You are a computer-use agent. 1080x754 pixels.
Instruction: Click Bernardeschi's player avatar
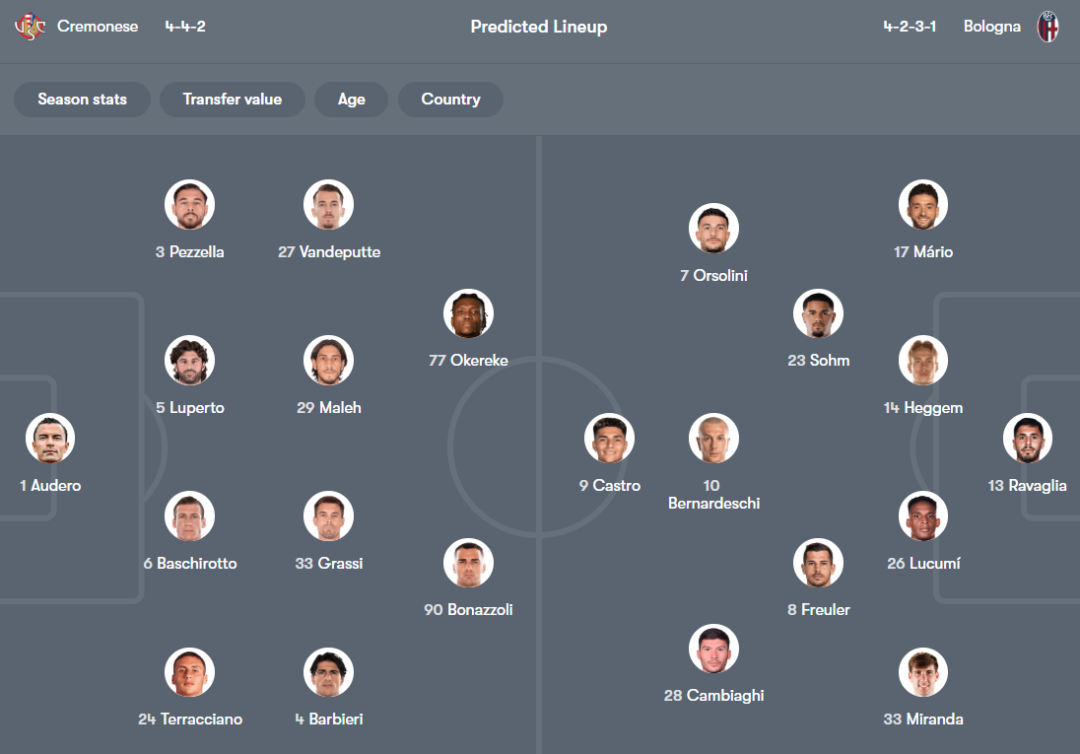[713, 438]
